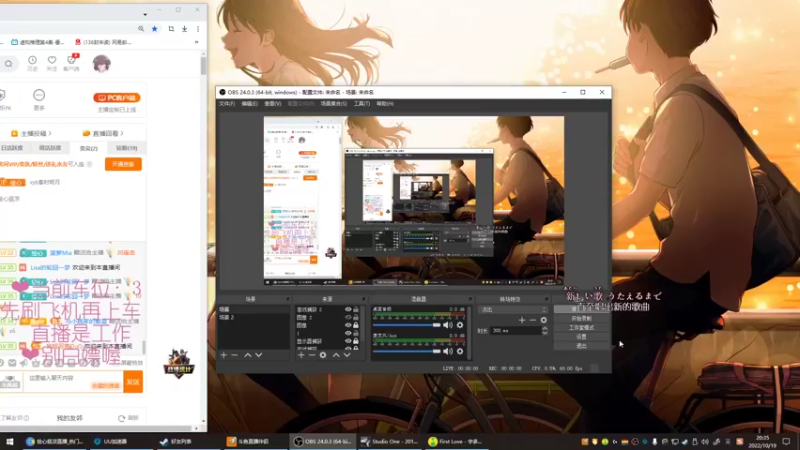Image resolution: width=800 pixels, height=450 pixels.
Task: Show more bookmarks overflow chevron
Action: [196, 42]
